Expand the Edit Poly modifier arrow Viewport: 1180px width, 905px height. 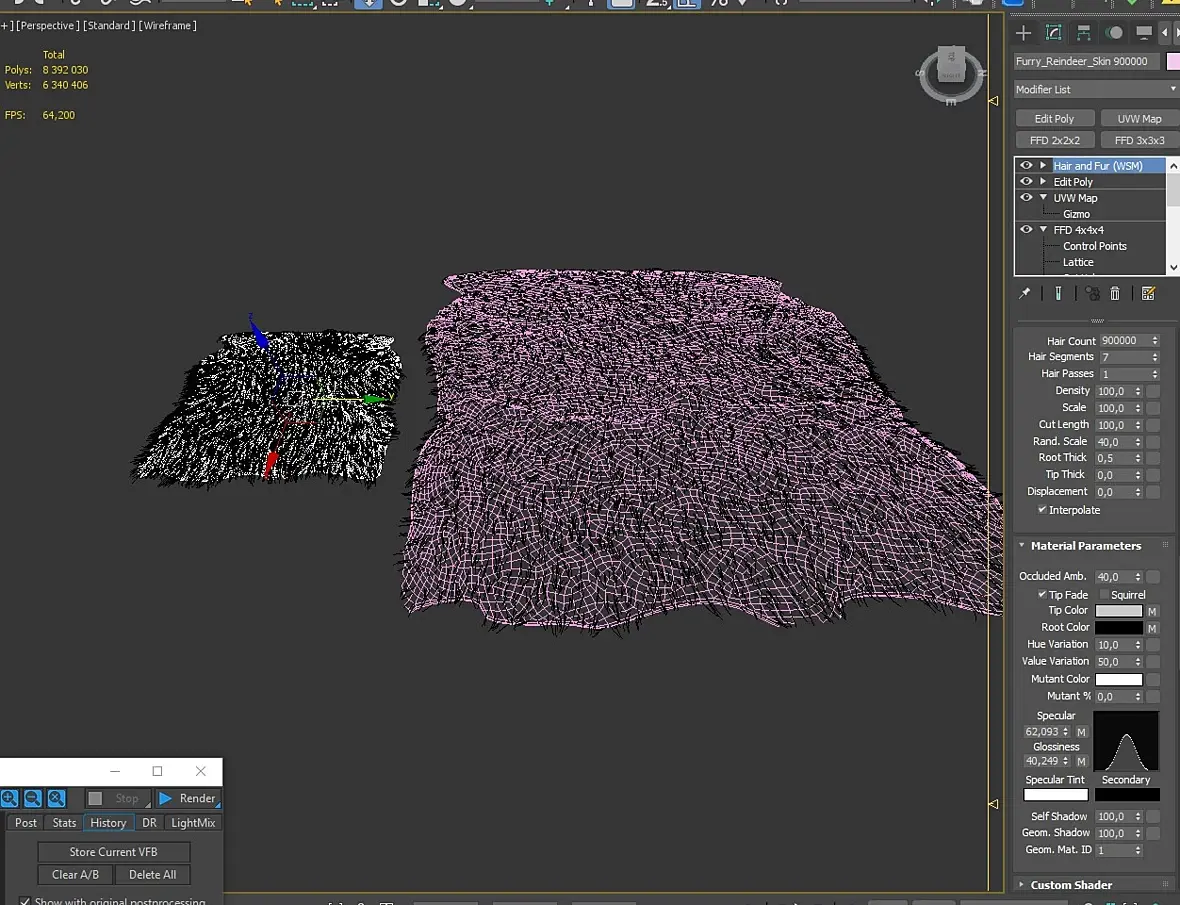coord(1043,182)
